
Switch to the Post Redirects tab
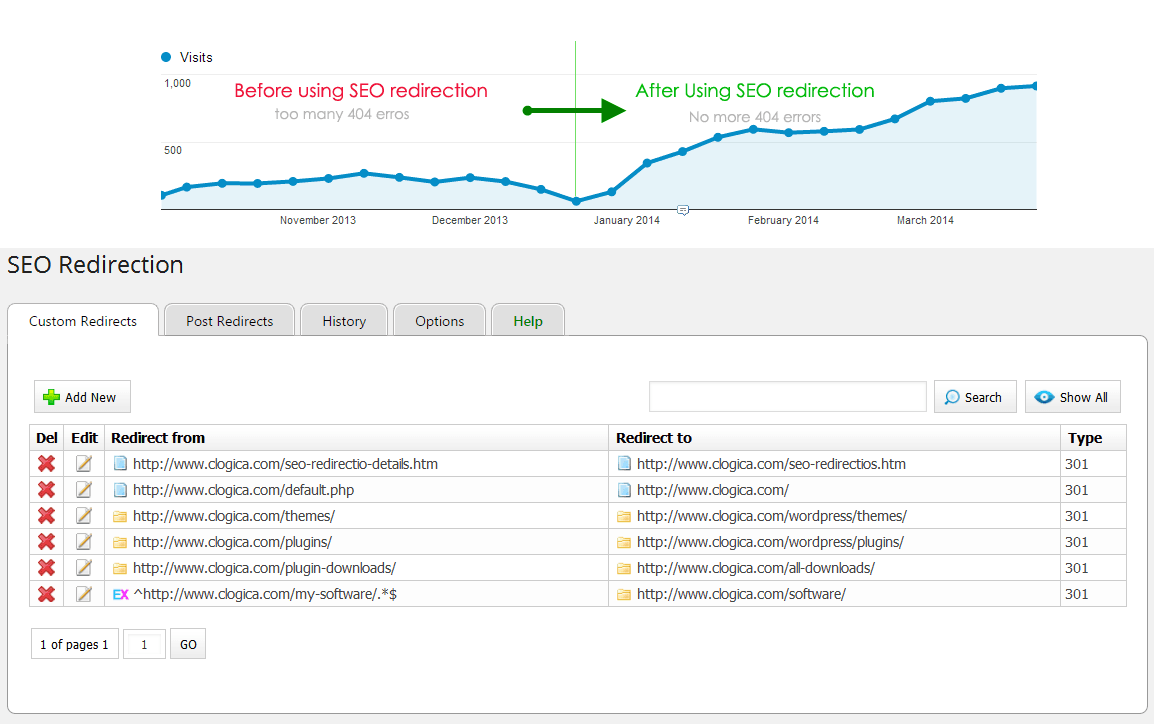(229, 320)
